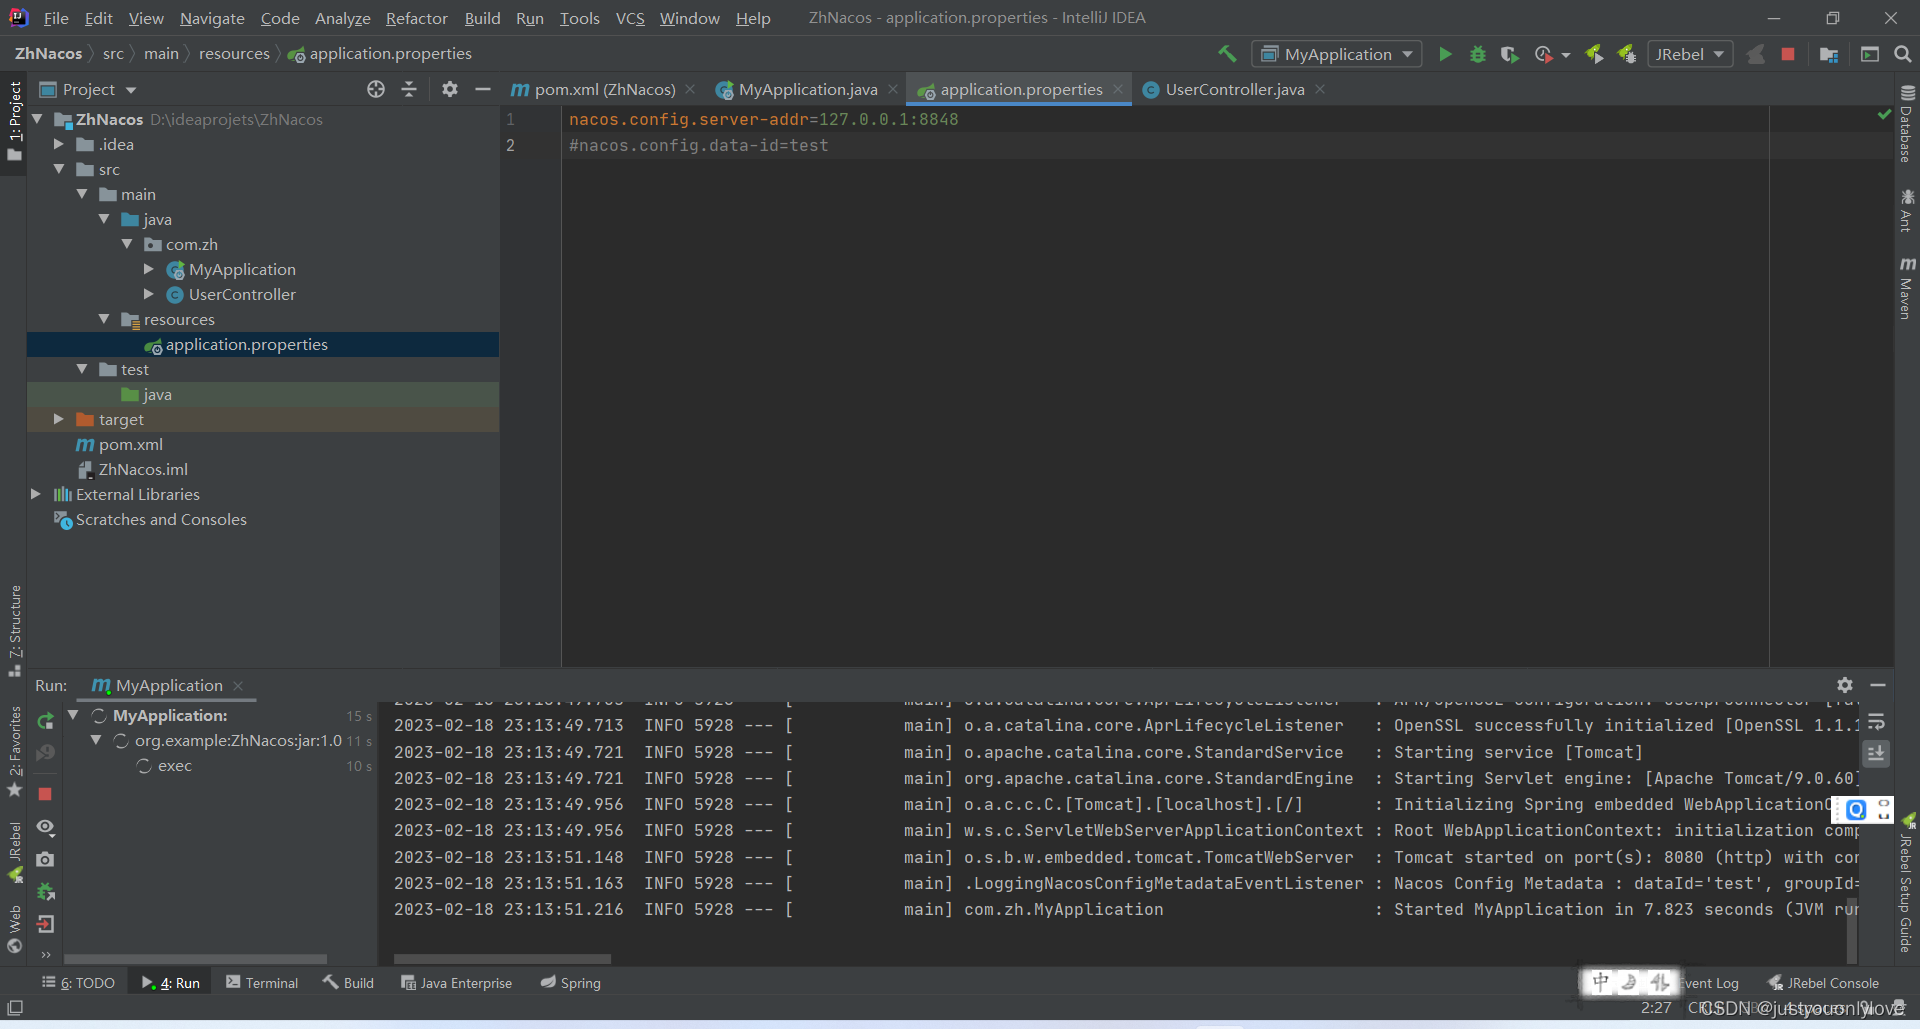Open the MyApplication run configuration dropdown
The image size is (1920, 1029).
click(1337, 54)
